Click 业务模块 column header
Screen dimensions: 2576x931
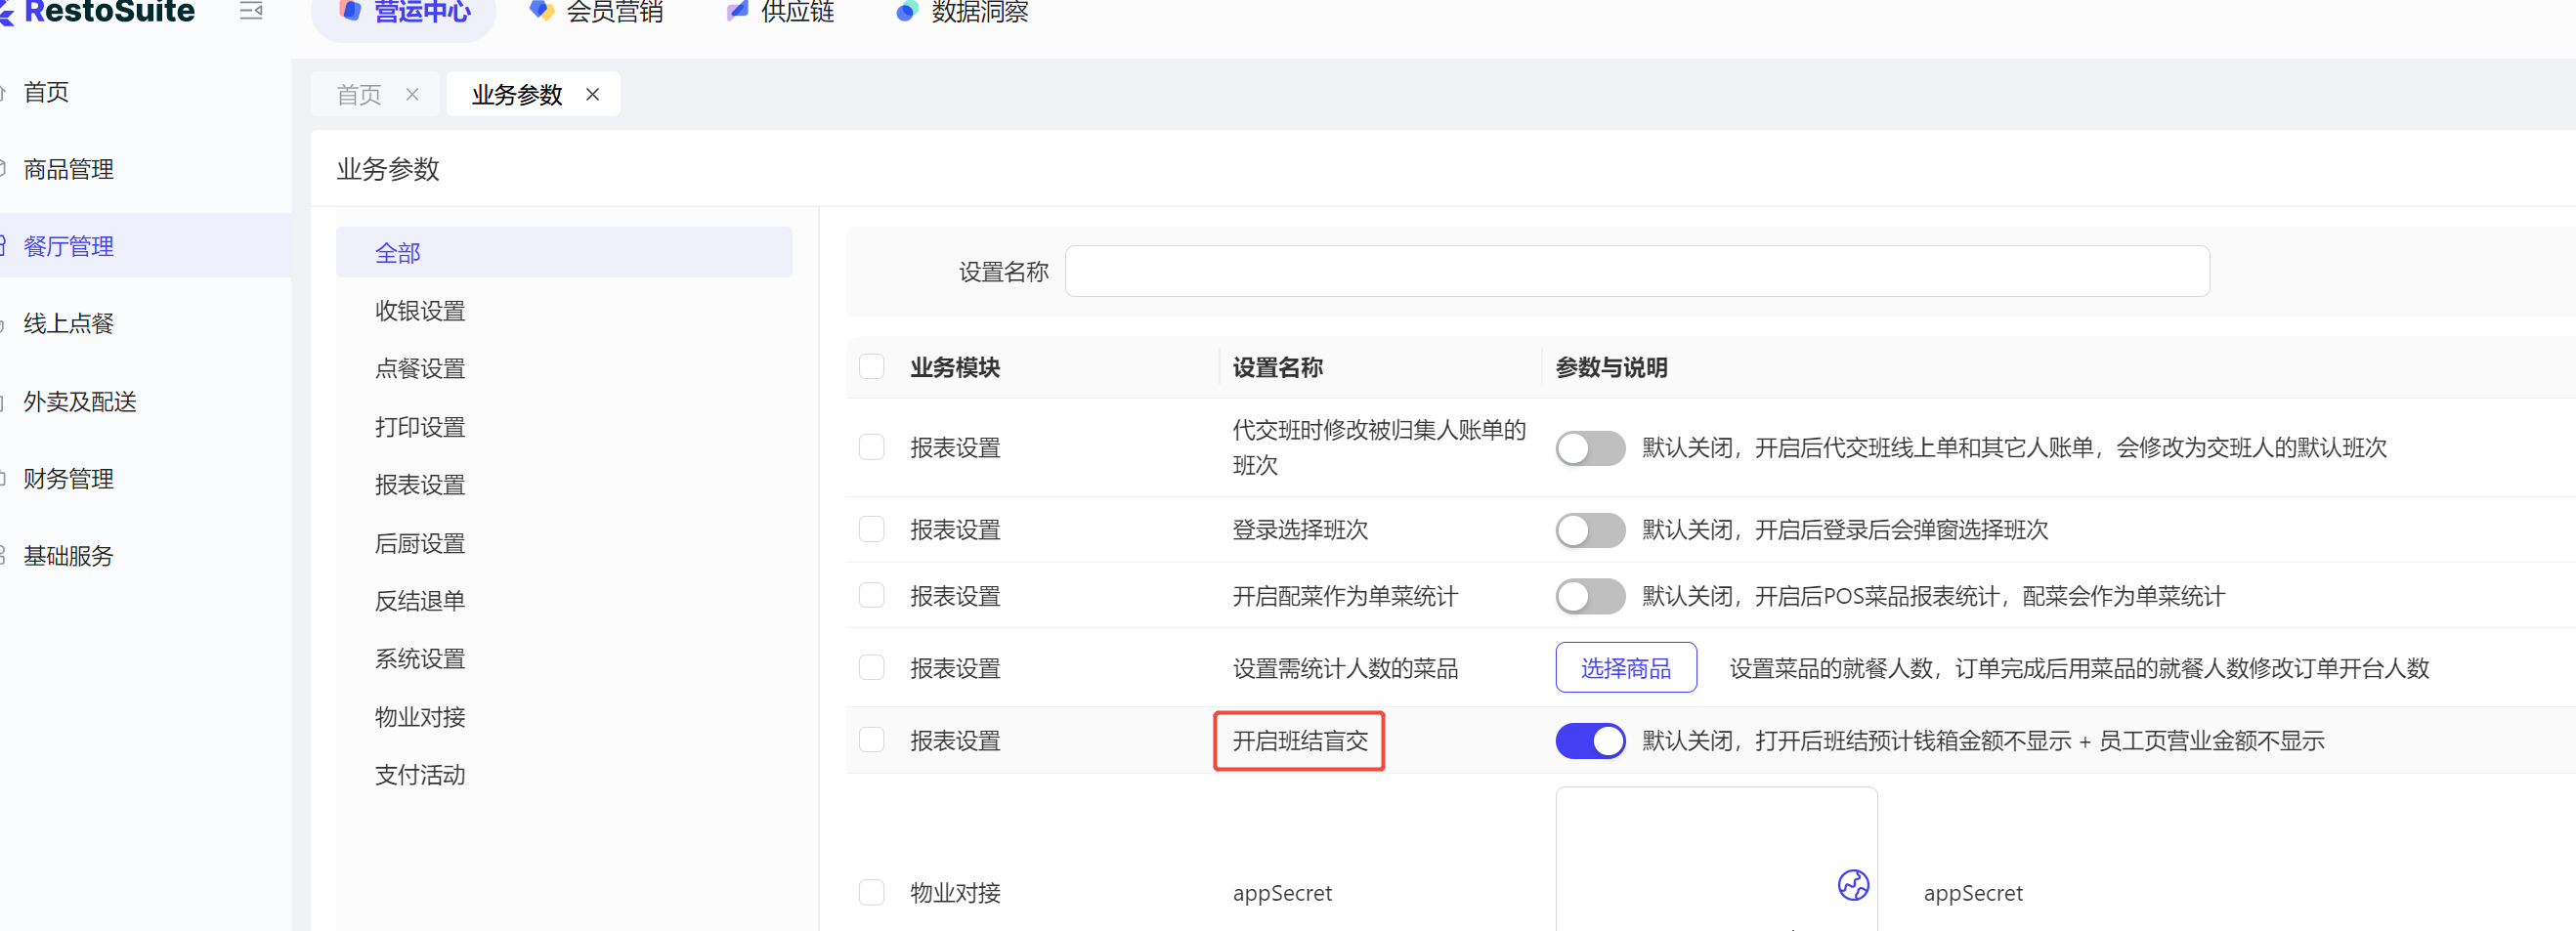(955, 368)
